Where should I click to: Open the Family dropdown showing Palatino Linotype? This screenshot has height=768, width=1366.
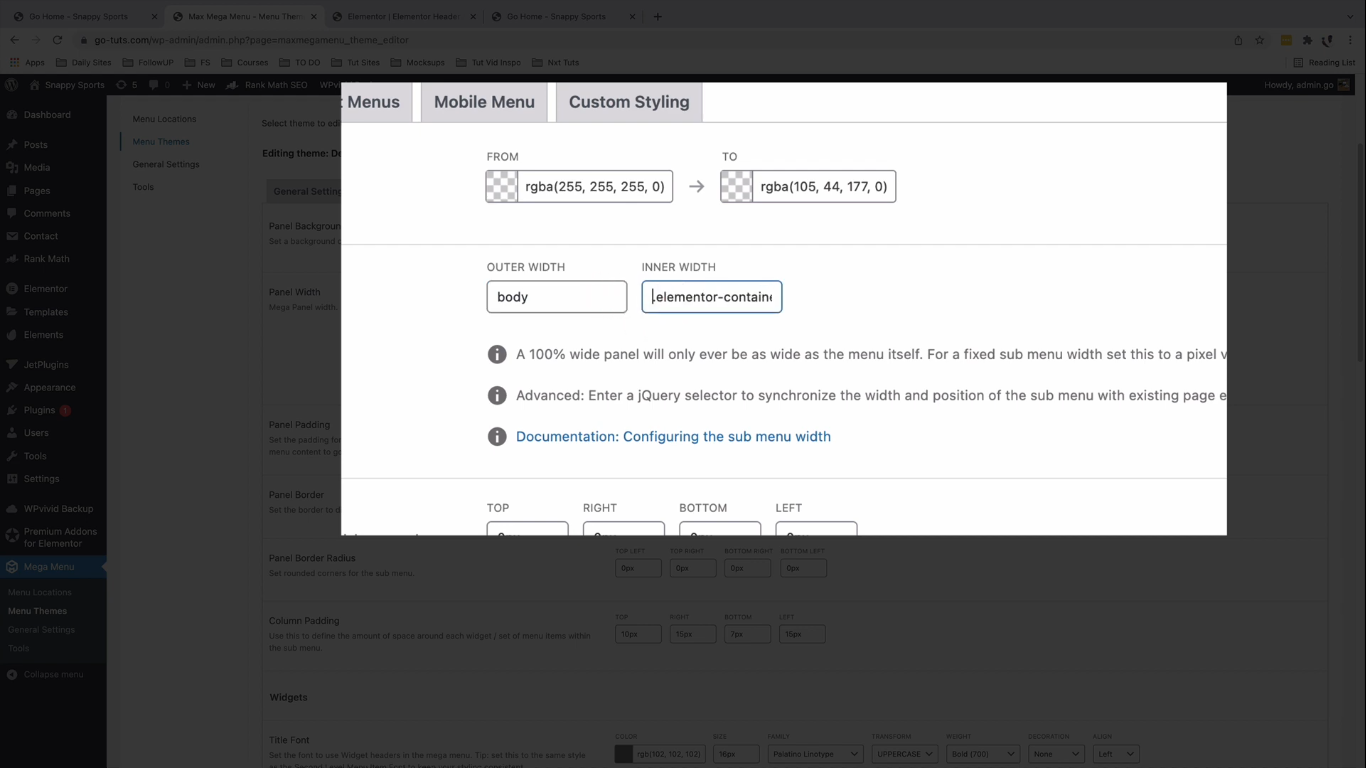click(814, 754)
